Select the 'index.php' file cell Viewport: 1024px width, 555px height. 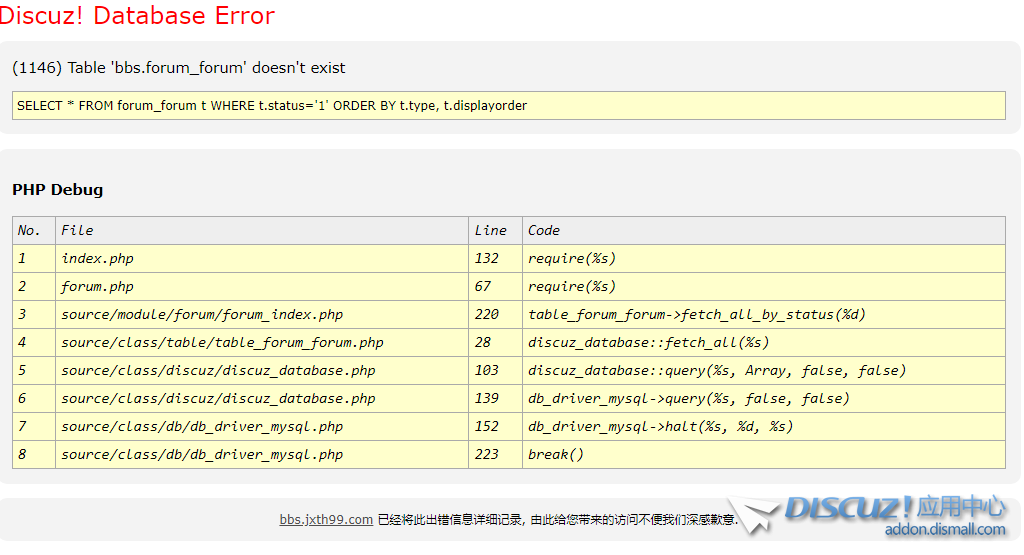[262, 259]
